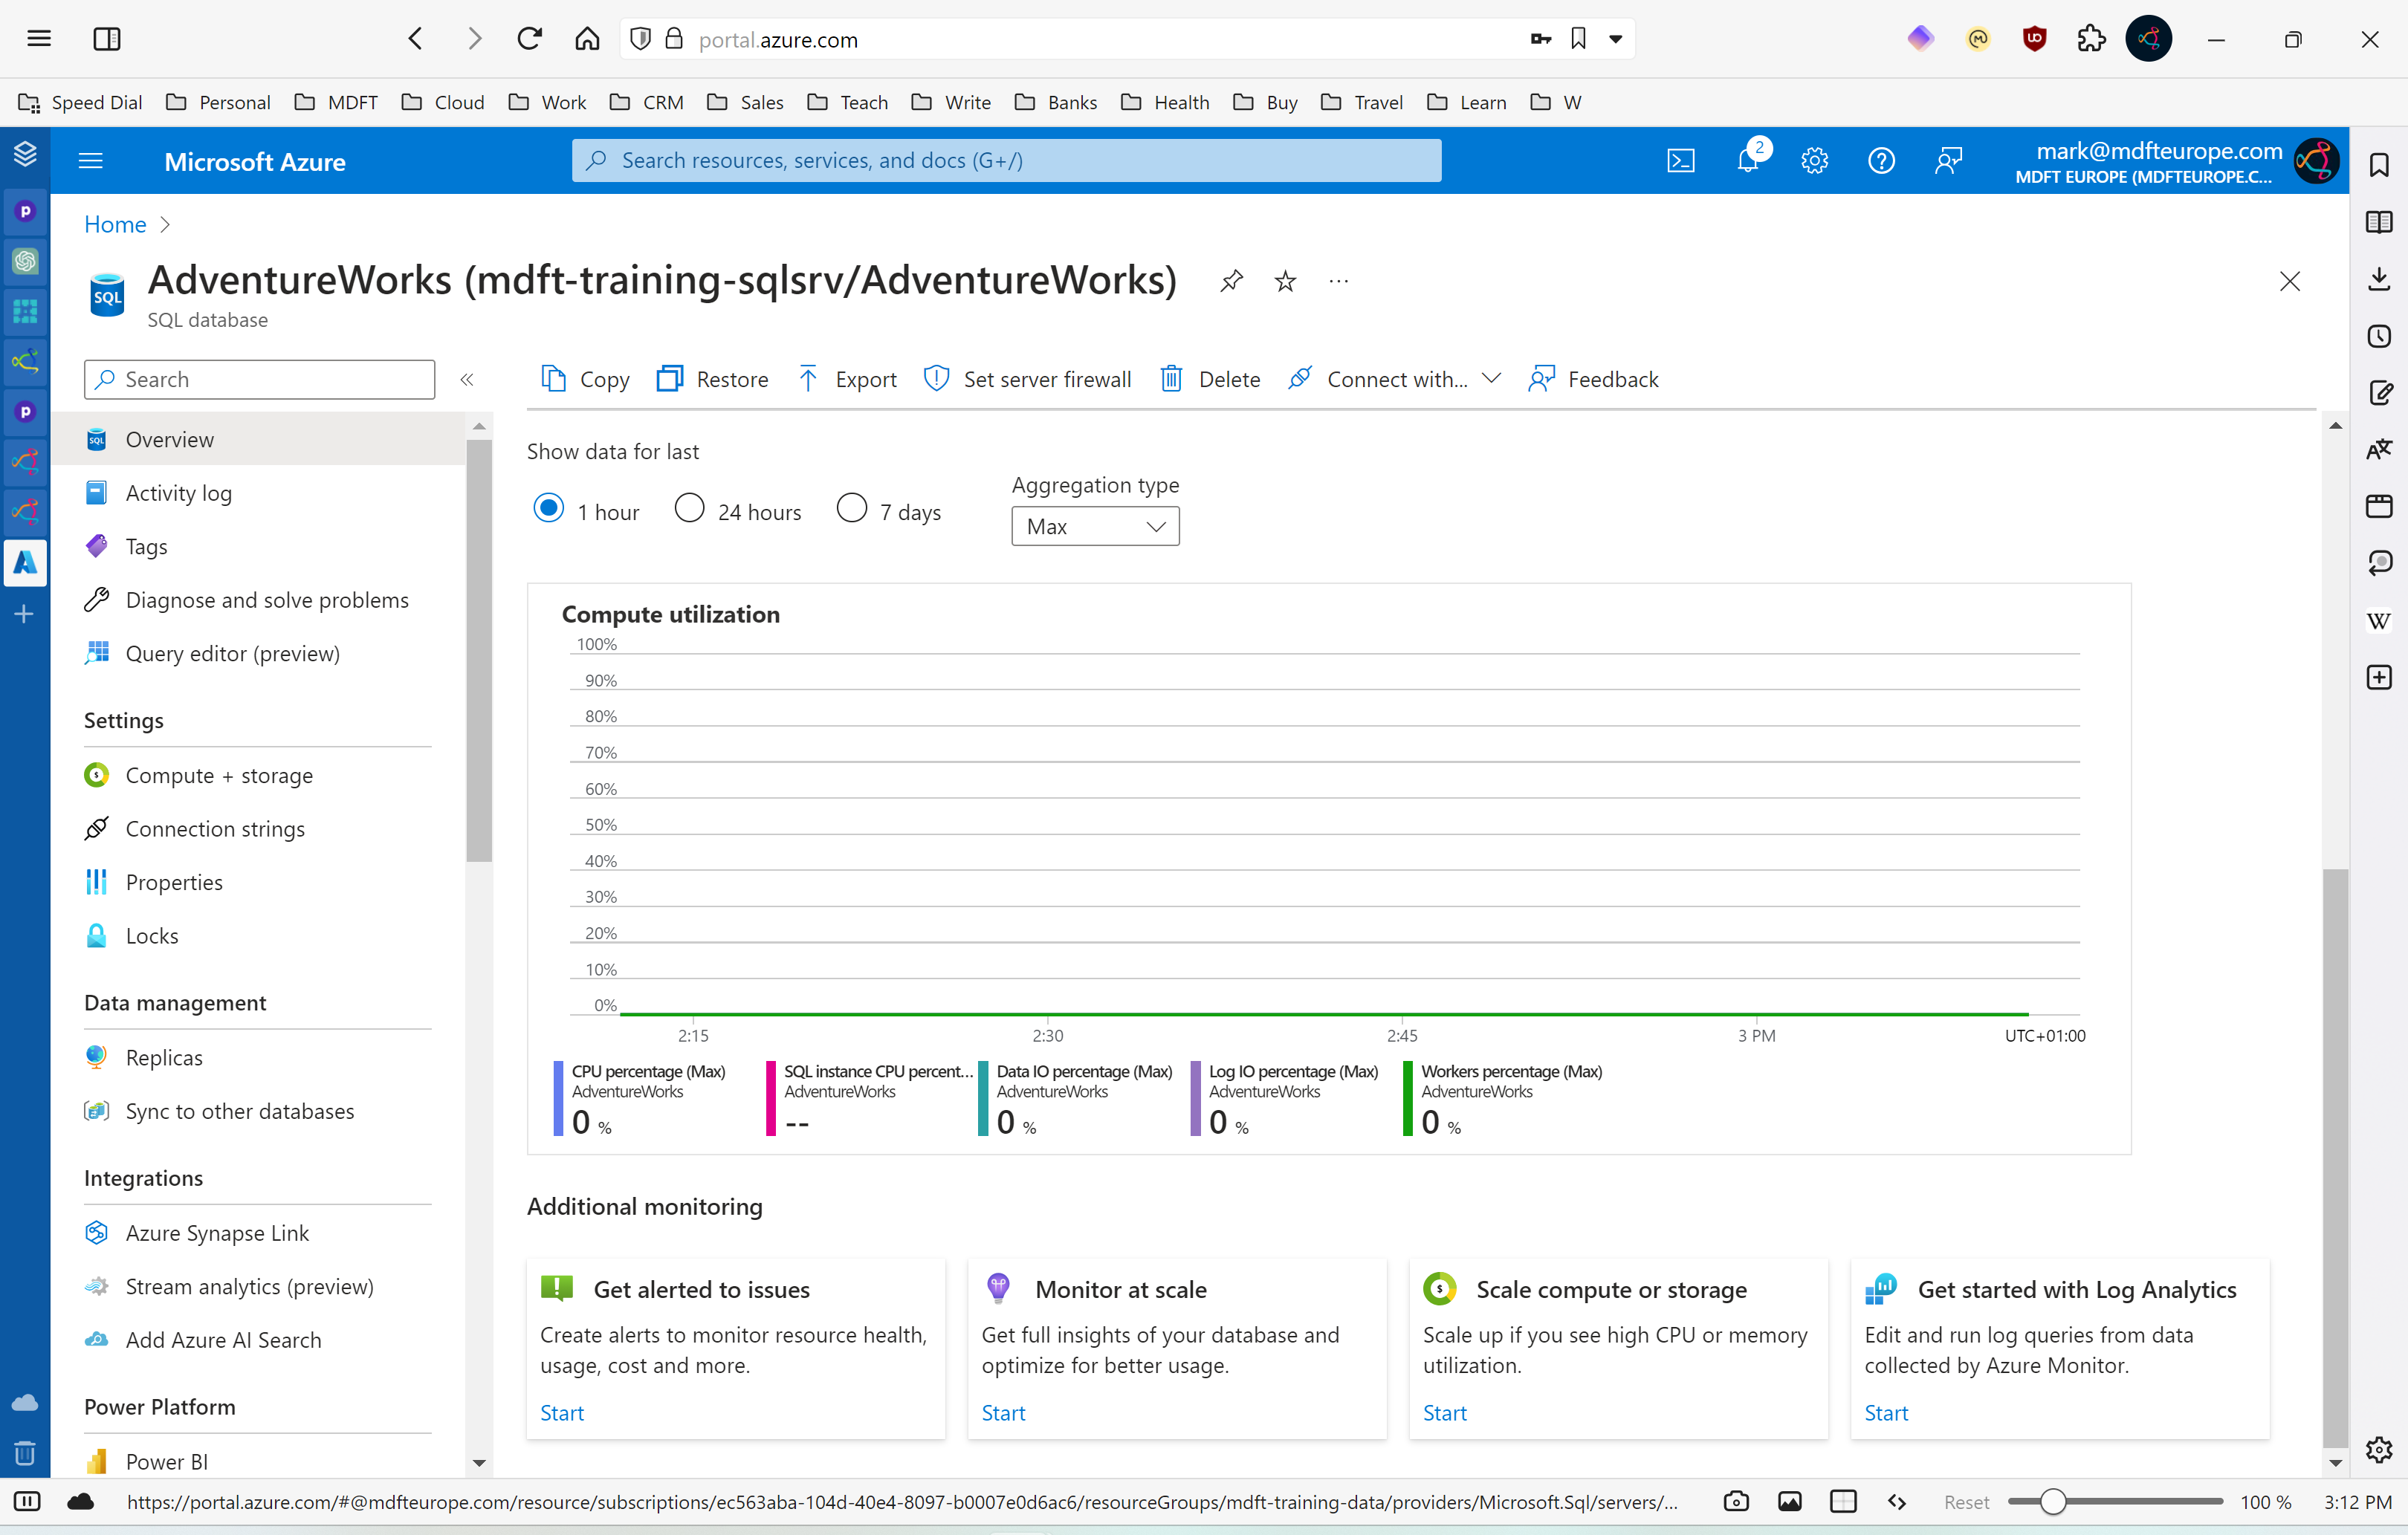The image size is (2408, 1535).
Task: Open Compute + storage settings
Action: pyautogui.click(x=219, y=776)
